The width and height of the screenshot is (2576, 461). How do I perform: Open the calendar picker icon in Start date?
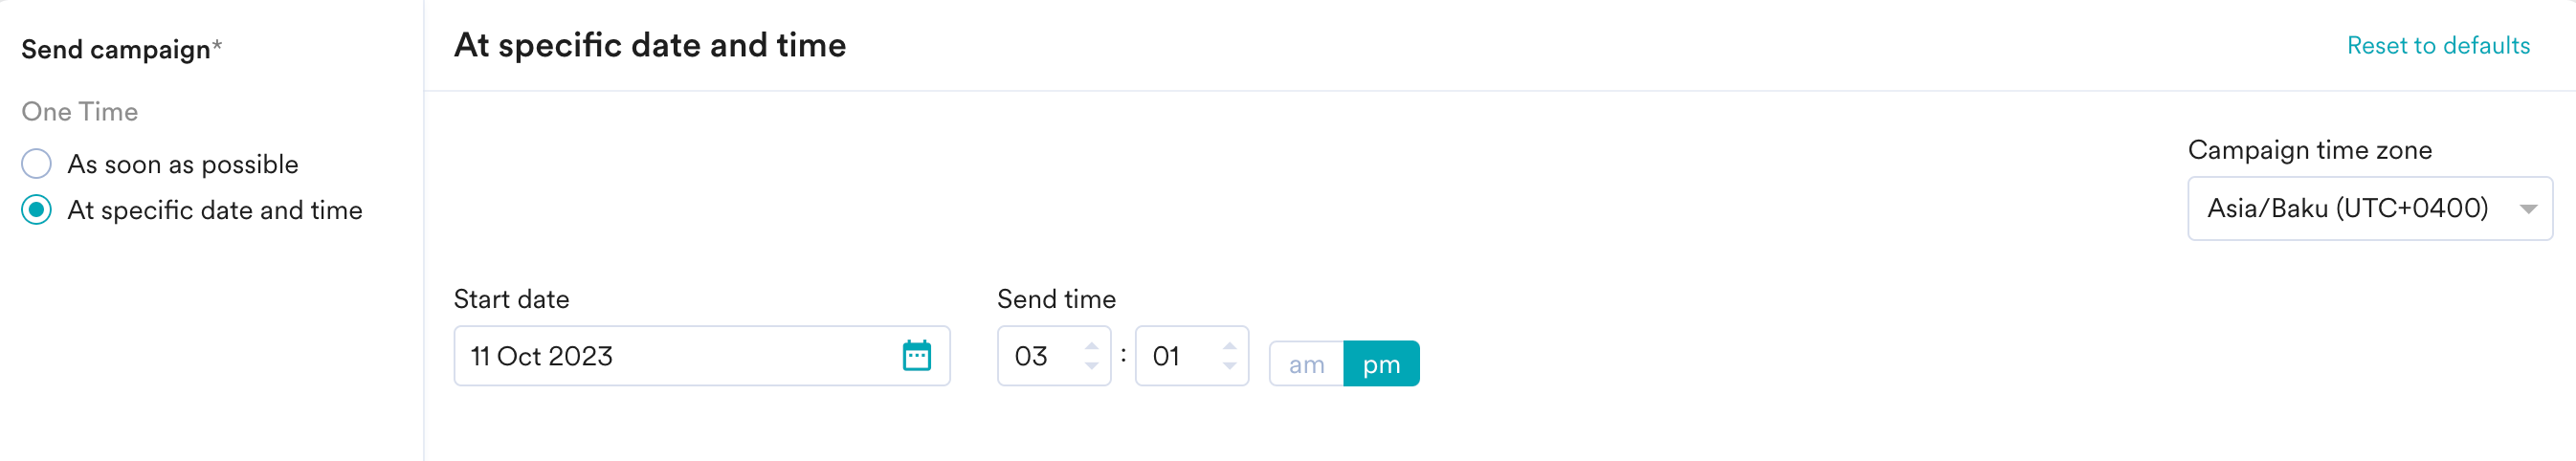[x=916, y=356]
